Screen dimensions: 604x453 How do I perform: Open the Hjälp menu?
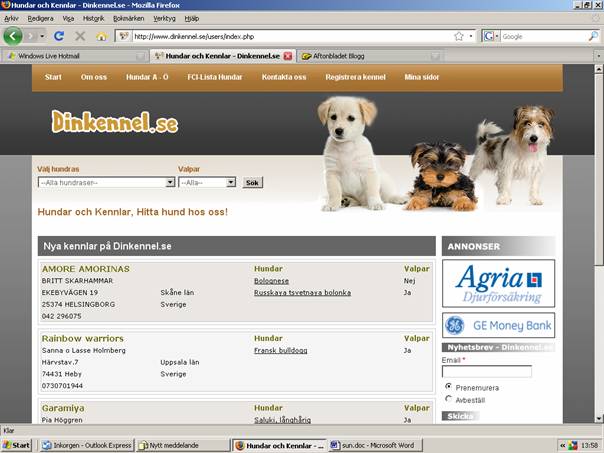(x=191, y=18)
